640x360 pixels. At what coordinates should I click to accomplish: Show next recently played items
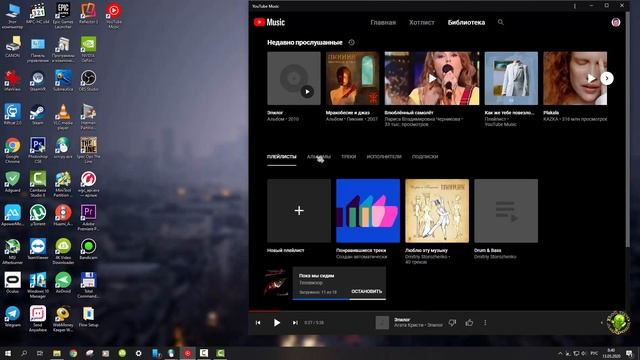click(607, 78)
